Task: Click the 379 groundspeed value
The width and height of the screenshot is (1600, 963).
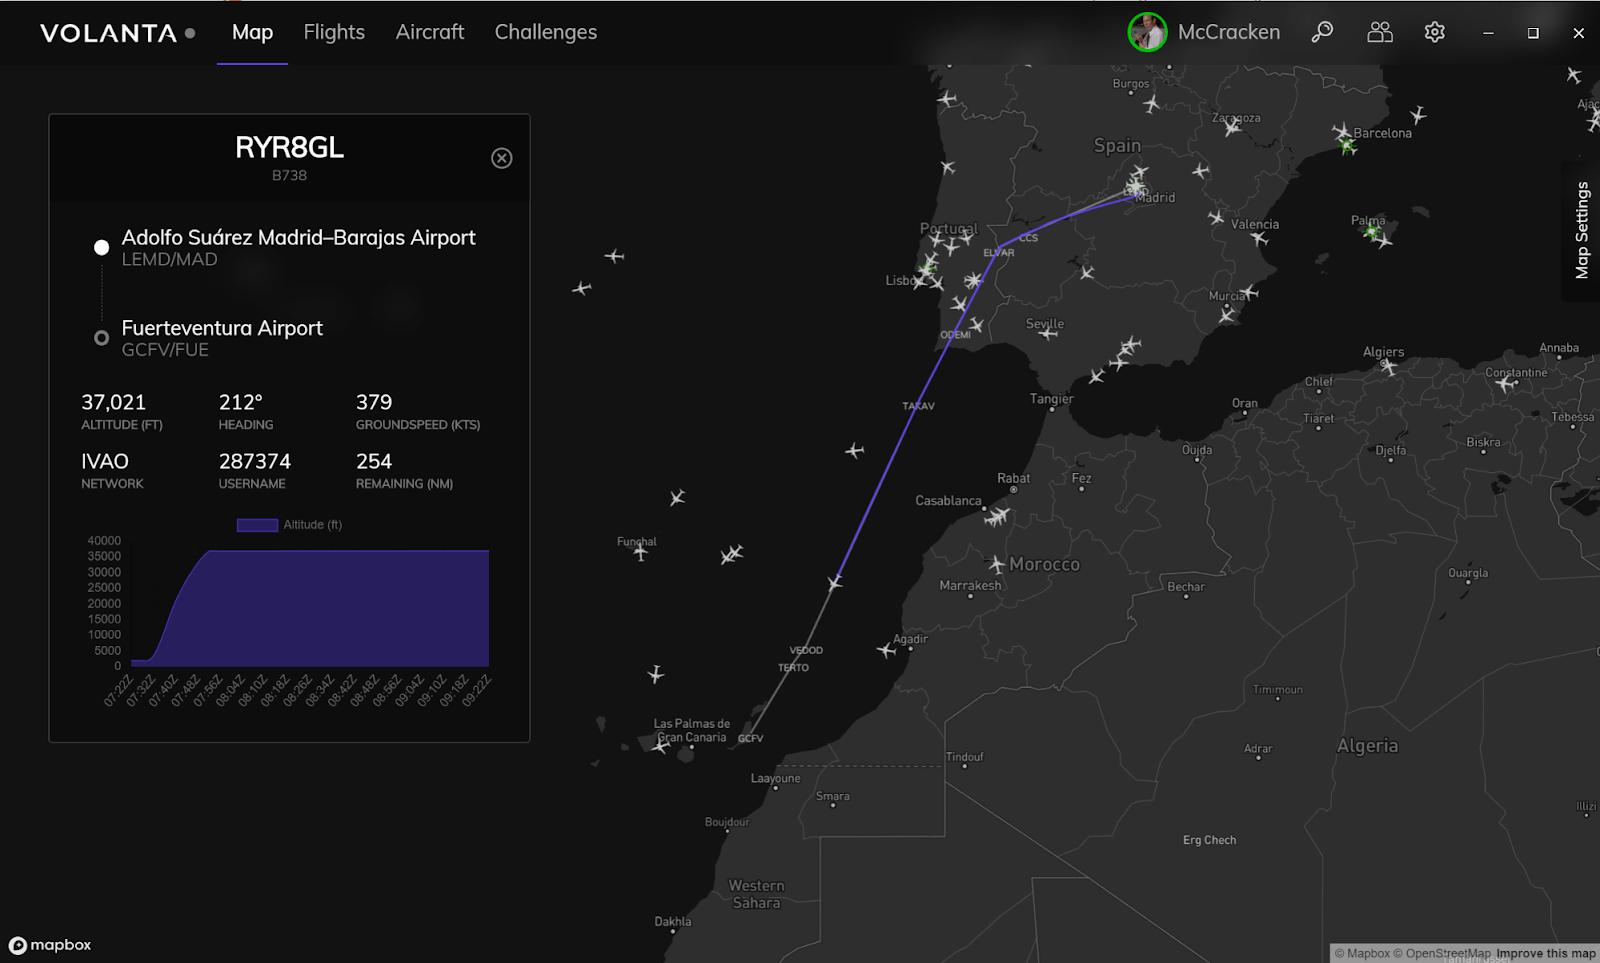Action: pos(374,402)
